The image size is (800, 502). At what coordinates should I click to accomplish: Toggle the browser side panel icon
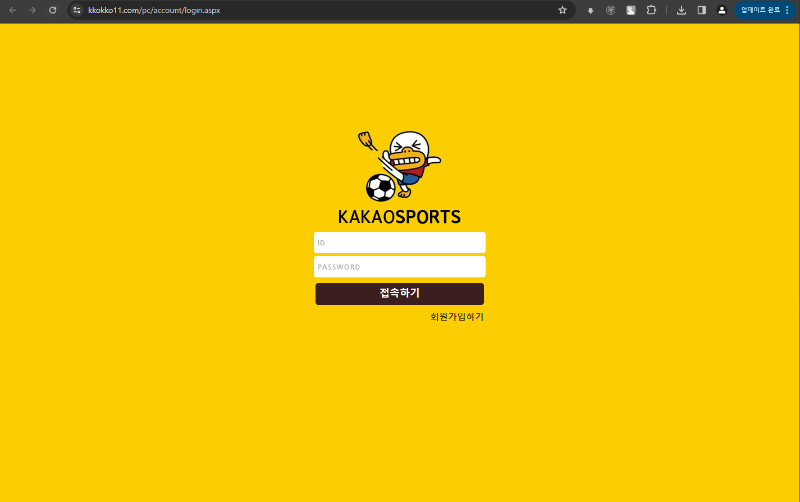(701, 10)
